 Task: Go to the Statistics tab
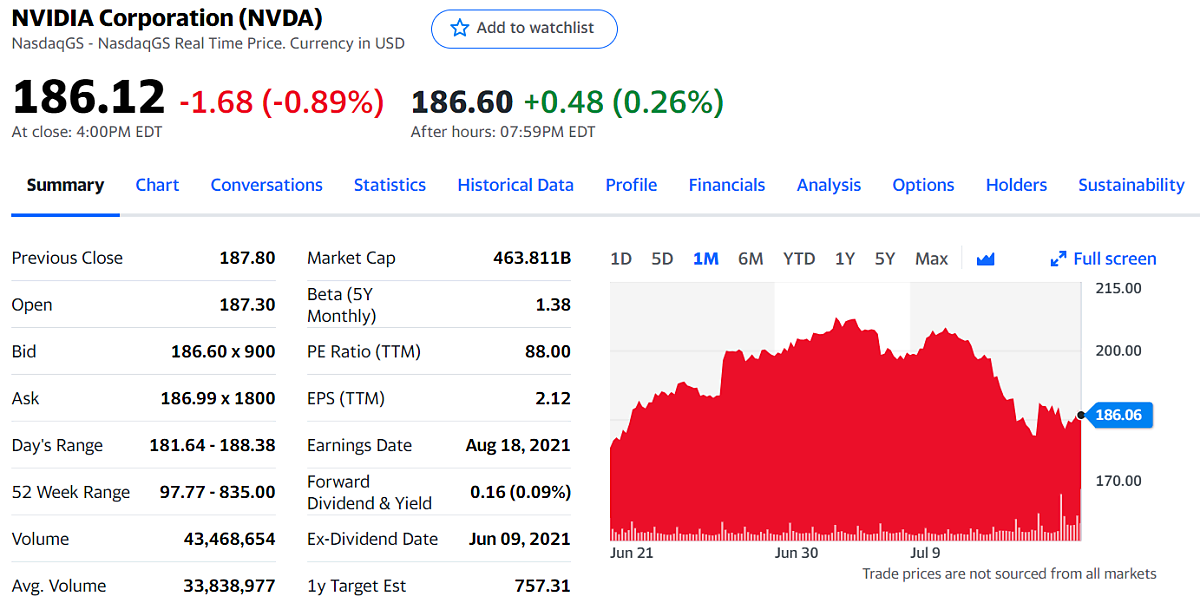coord(390,185)
